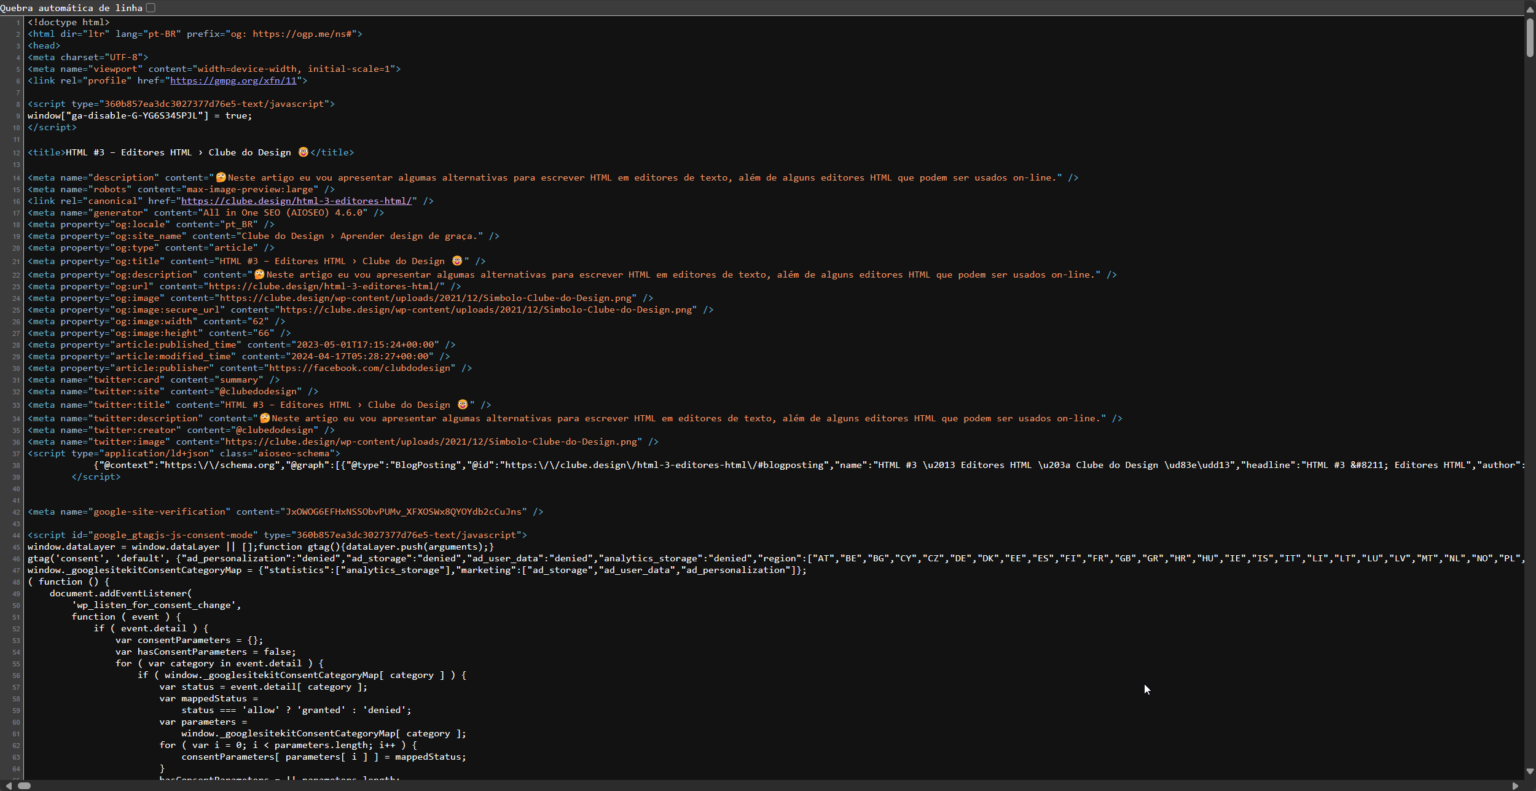1536x791 pixels.
Task: Click the horizontal scrollbar left arrow
Action: click(x=8, y=785)
